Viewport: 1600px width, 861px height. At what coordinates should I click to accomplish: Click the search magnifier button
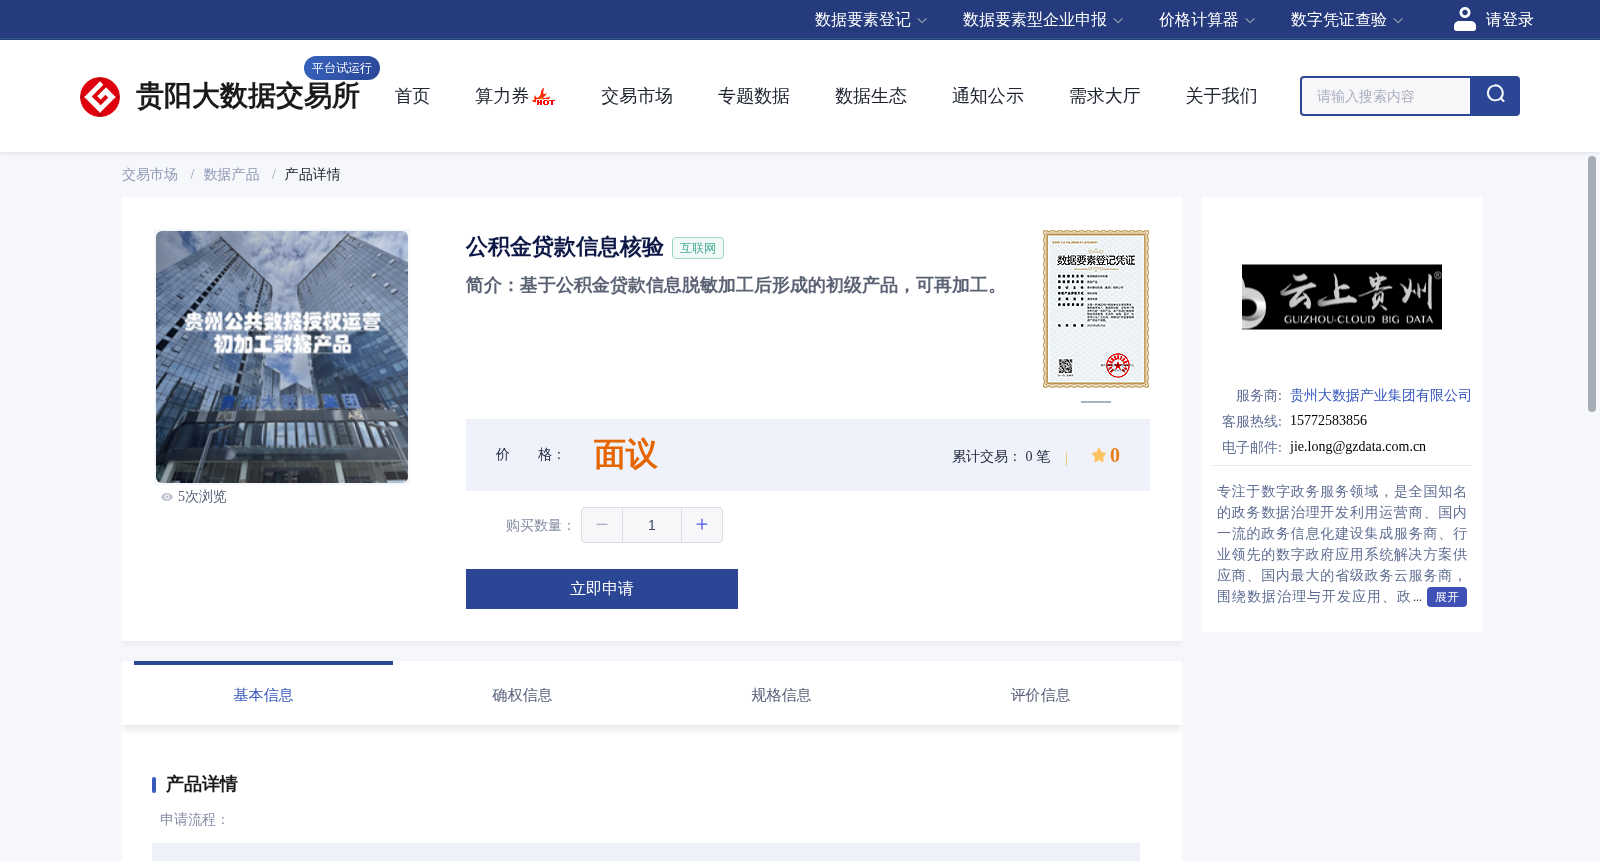1495,96
